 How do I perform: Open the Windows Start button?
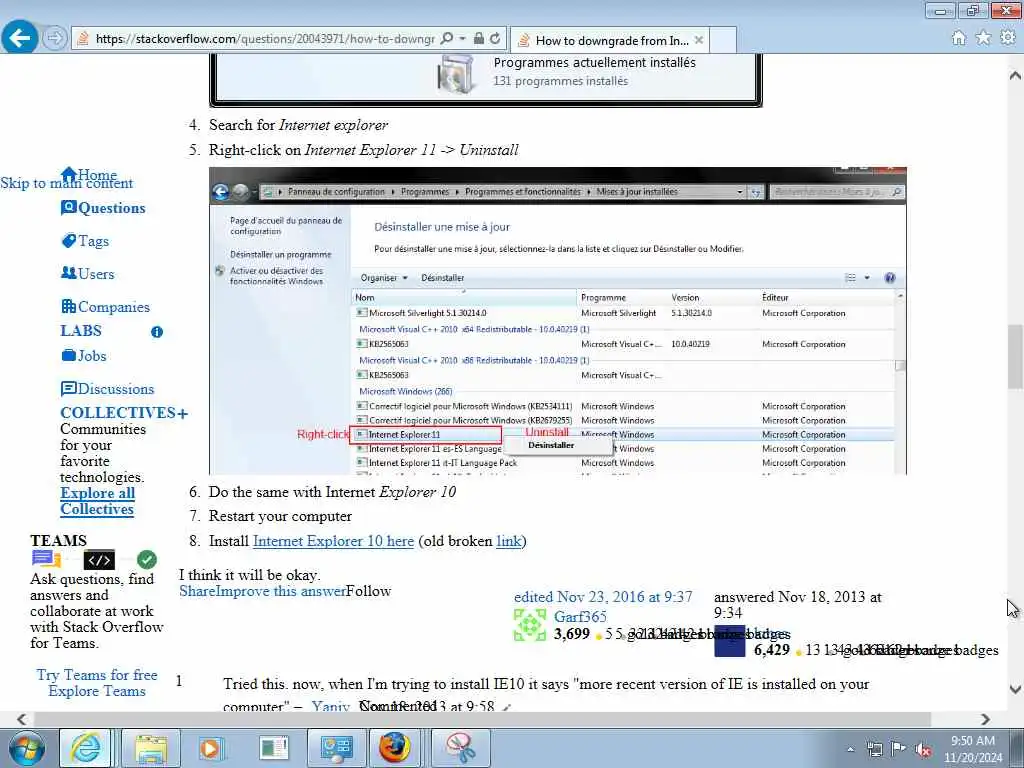pyautogui.click(x=27, y=748)
